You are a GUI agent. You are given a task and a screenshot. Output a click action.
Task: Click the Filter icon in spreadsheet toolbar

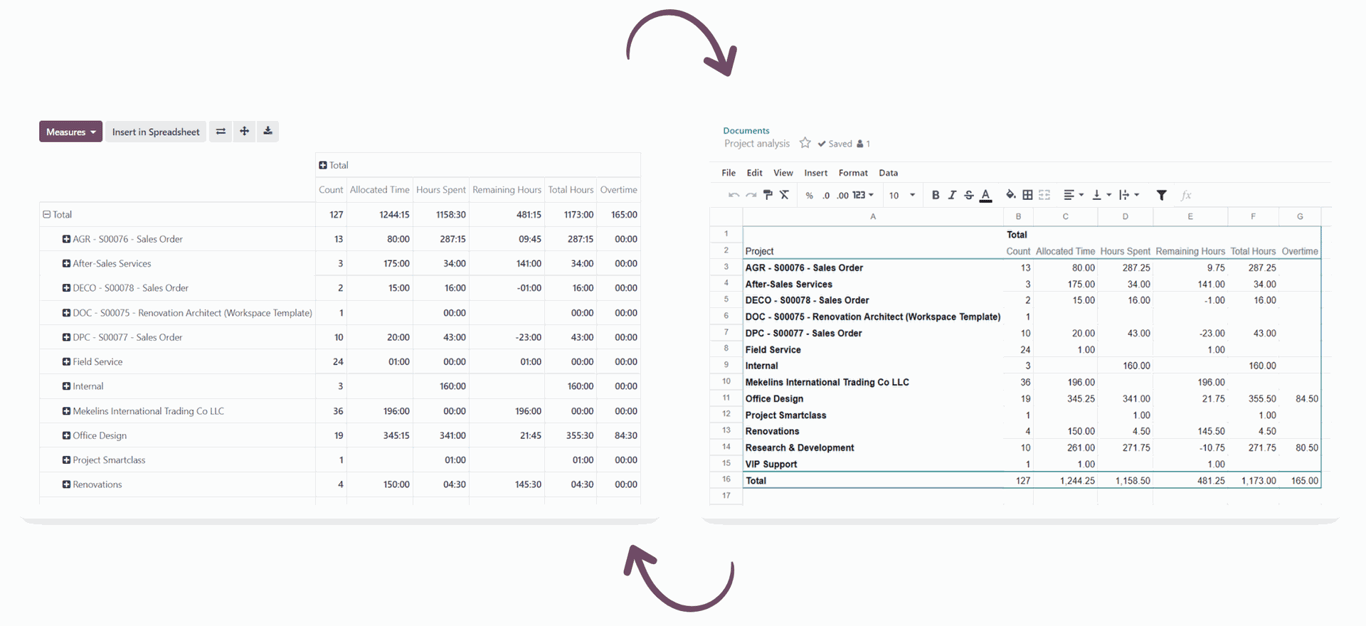click(1161, 194)
